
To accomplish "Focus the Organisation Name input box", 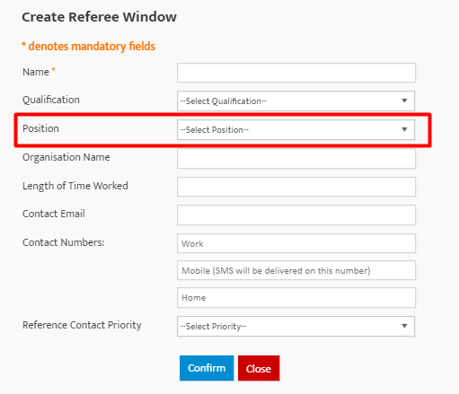I will [296, 158].
